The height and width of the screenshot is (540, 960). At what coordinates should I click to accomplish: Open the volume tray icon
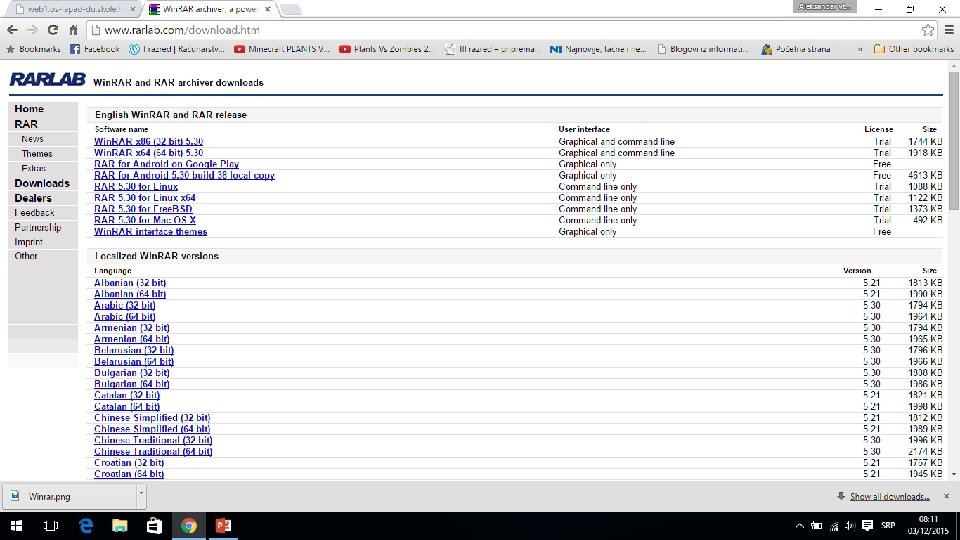pyautogui.click(x=850, y=526)
